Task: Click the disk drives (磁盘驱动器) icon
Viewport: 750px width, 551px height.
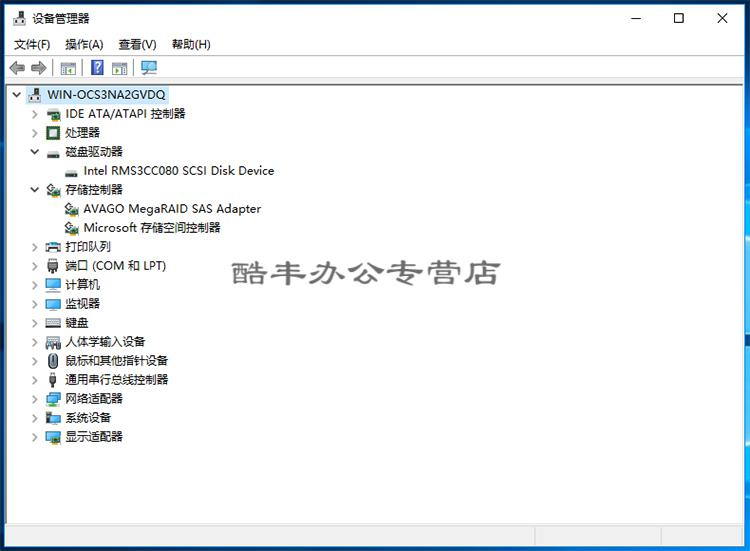Action: point(53,153)
